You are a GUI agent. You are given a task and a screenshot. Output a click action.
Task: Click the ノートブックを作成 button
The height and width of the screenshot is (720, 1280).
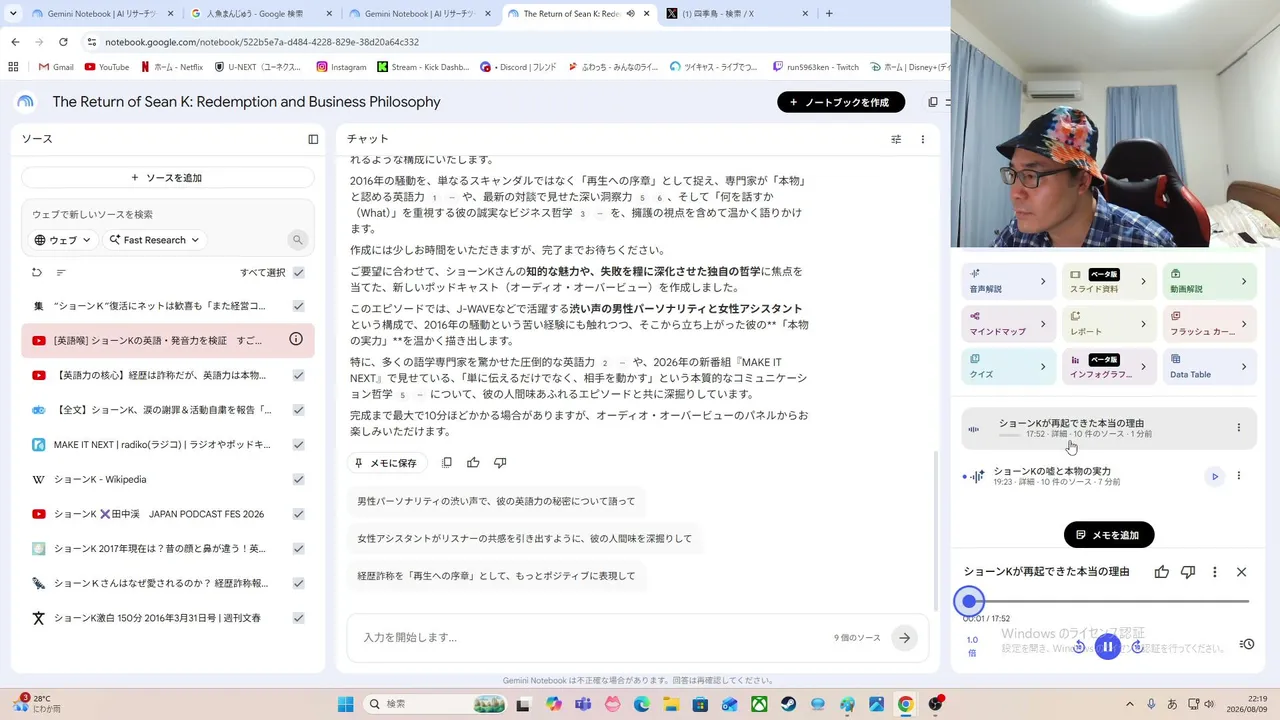841,102
